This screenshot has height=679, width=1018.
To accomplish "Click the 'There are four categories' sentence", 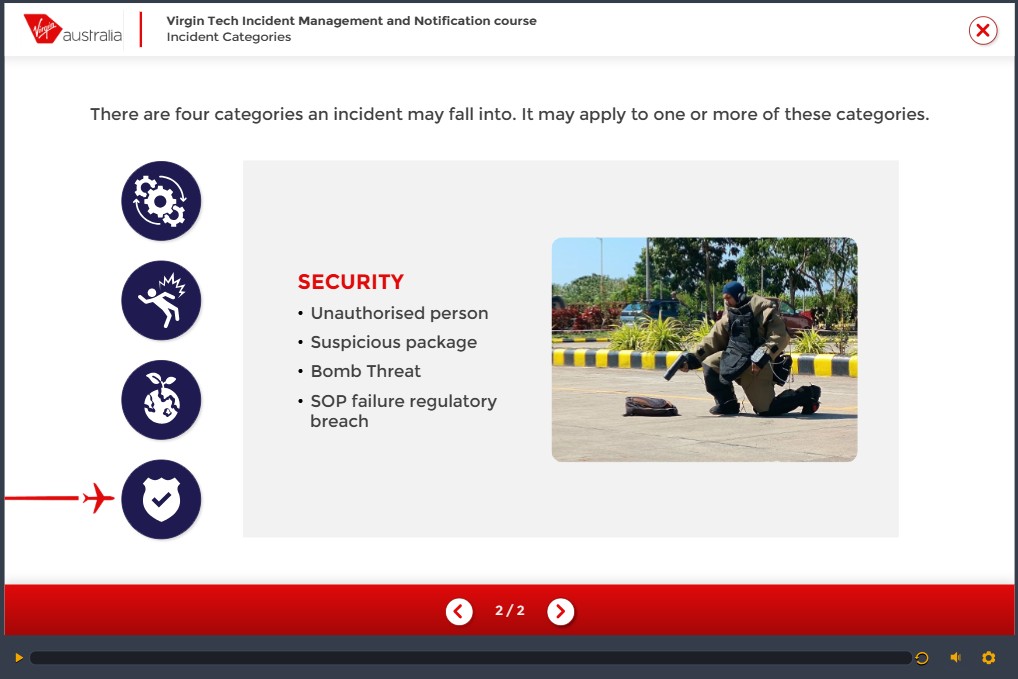I will click(x=510, y=114).
